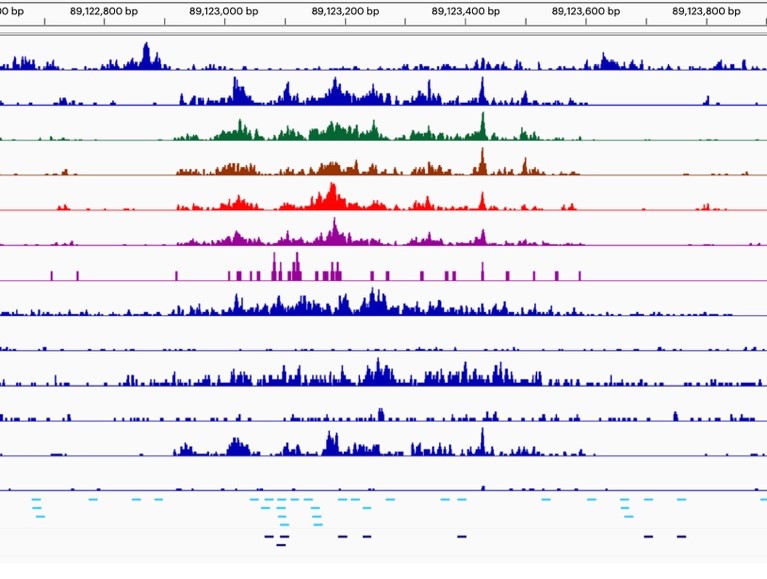Click the tallest peak in the topmost blue track
The width and height of the screenshot is (767, 579).
click(x=146, y=54)
